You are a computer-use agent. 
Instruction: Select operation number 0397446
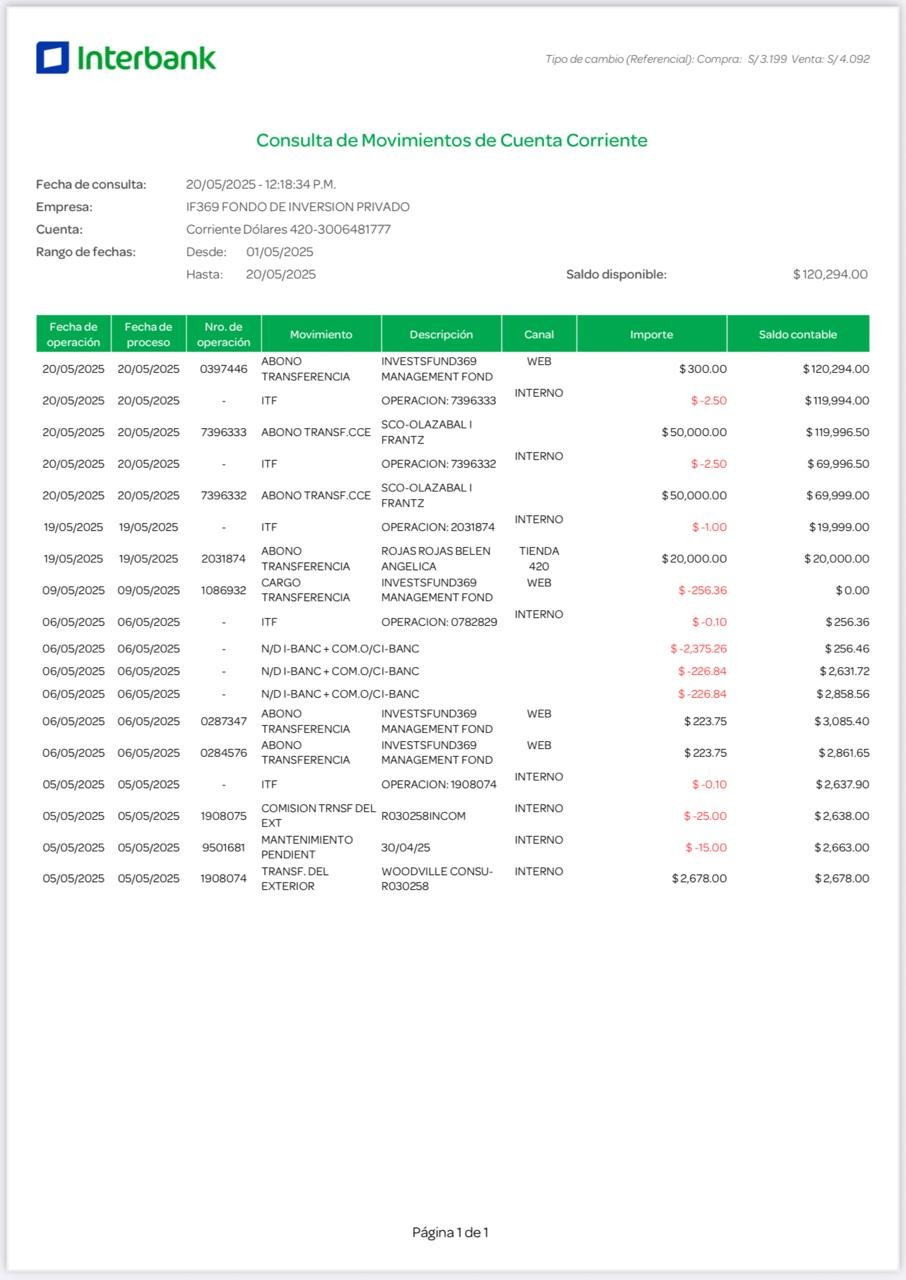pos(223,369)
